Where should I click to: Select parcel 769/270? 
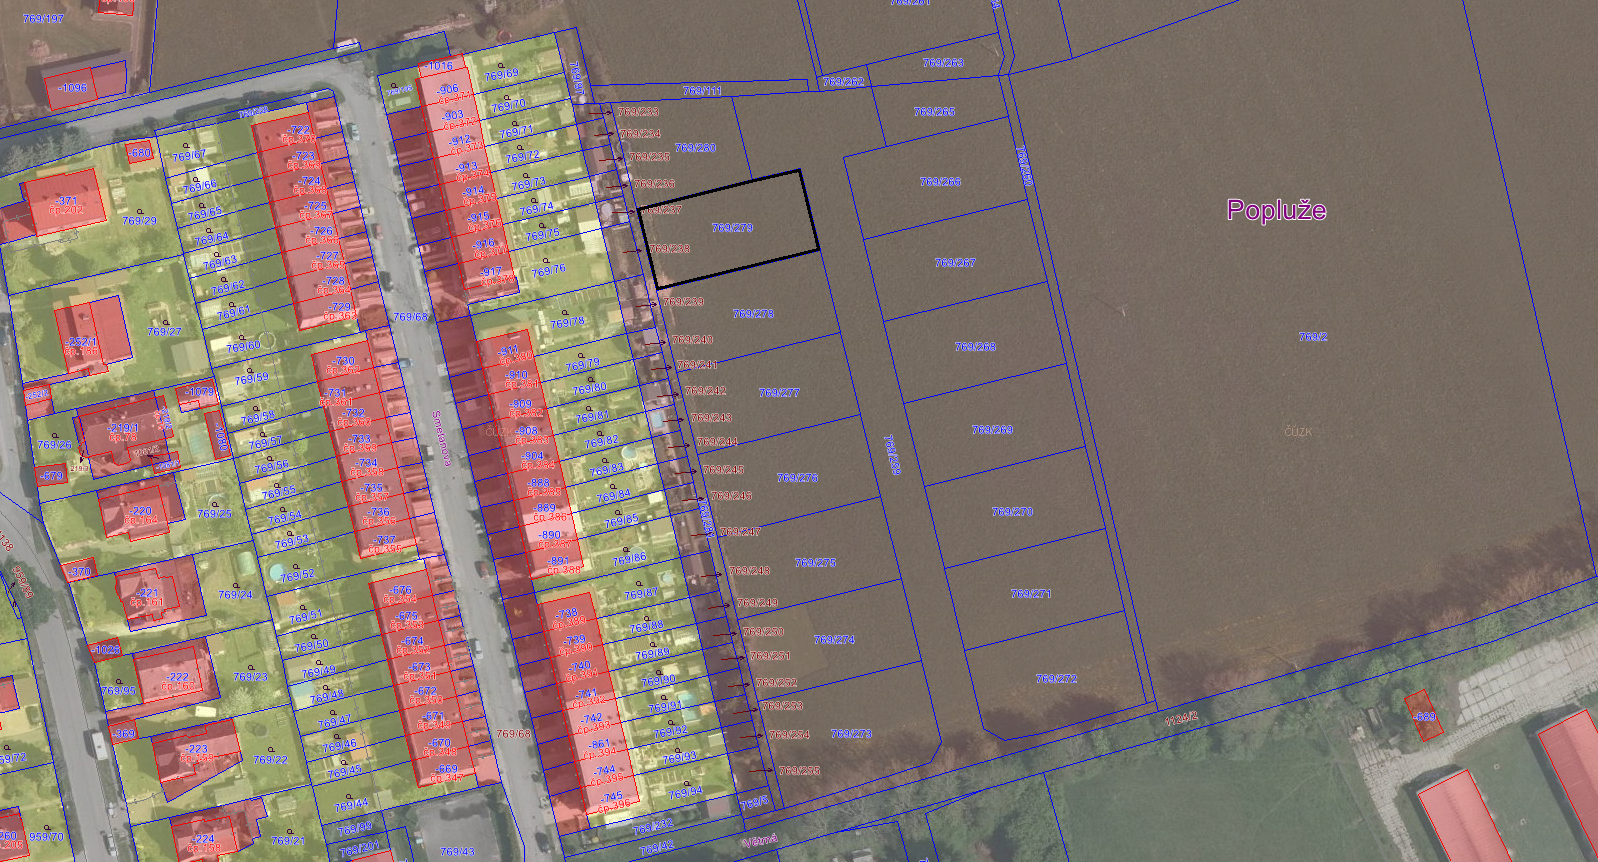1012,512
